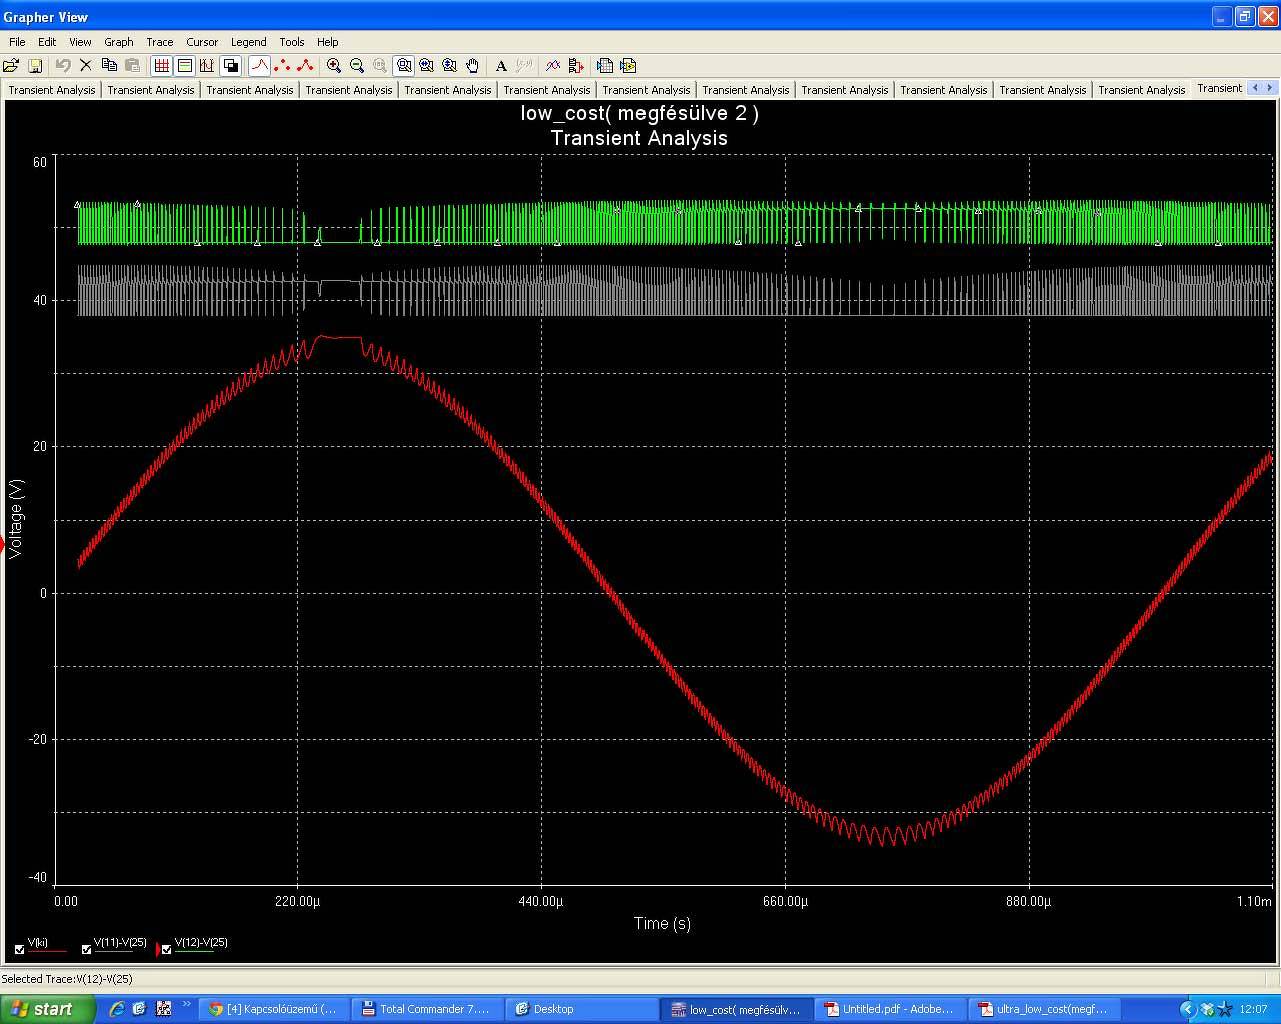
Task: Open the Cursor menu
Action: (202, 42)
